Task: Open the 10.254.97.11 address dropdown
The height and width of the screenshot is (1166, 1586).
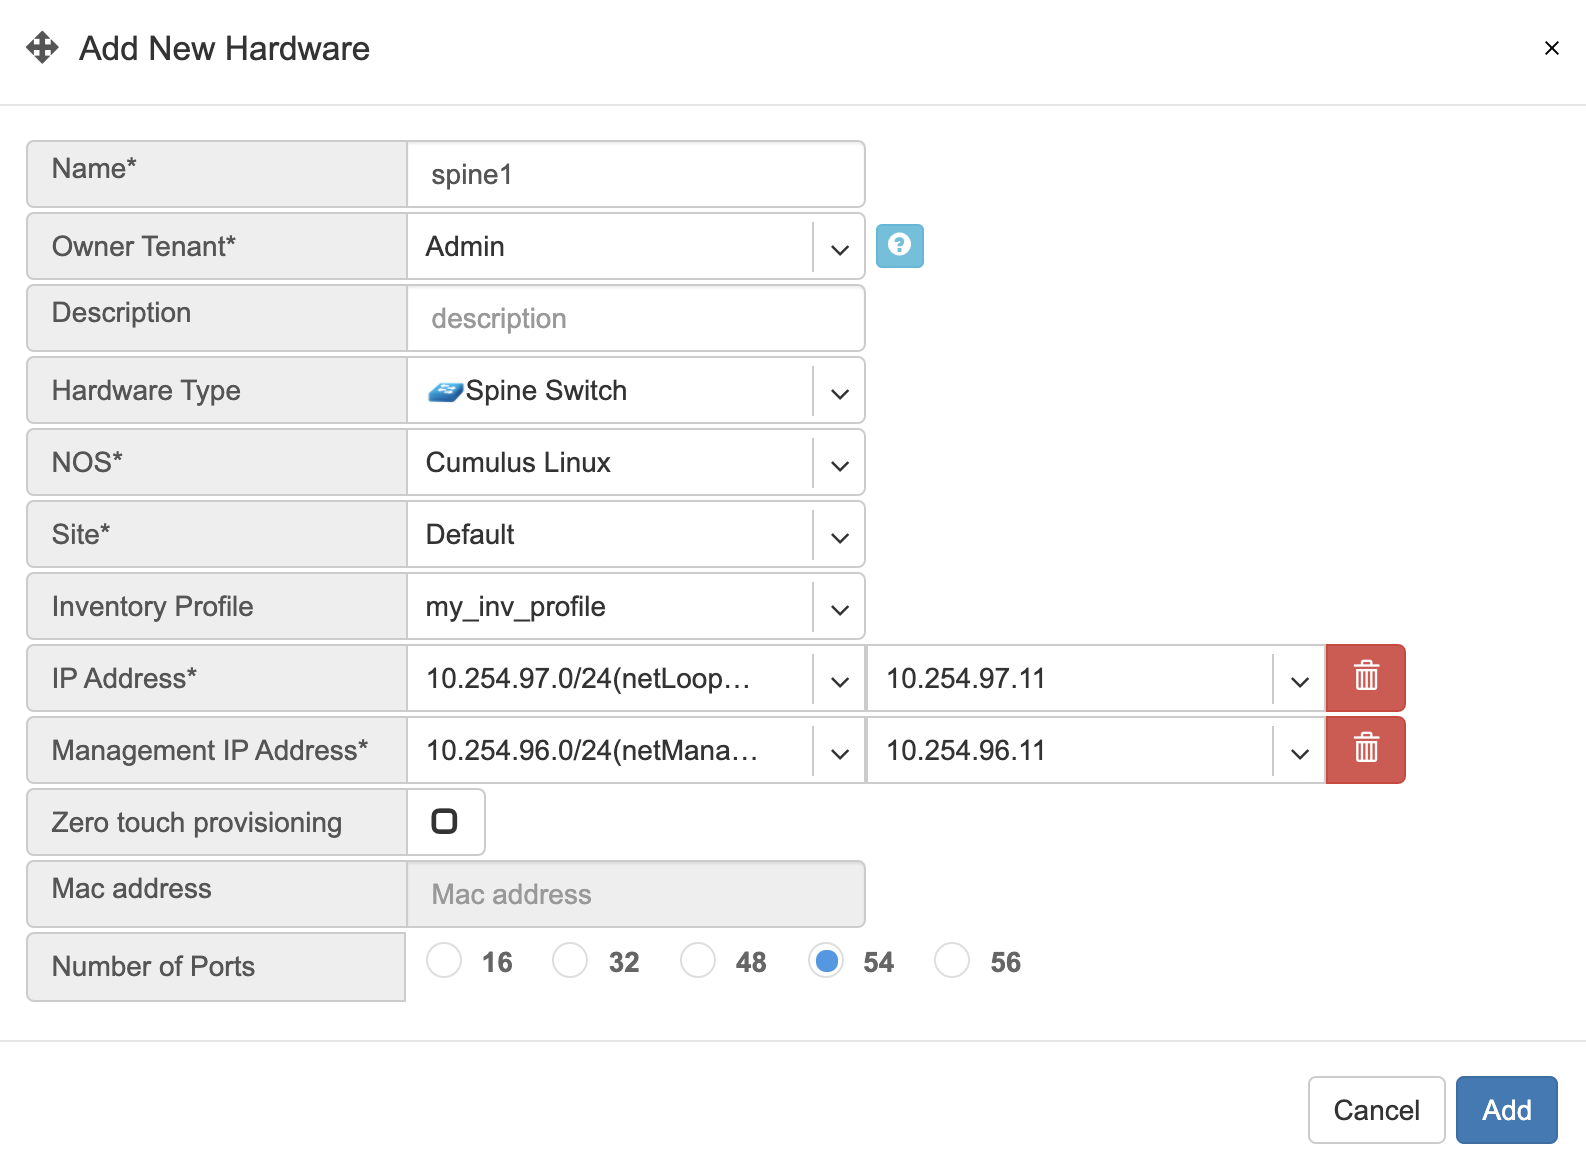Action: (x=1300, y=679)
